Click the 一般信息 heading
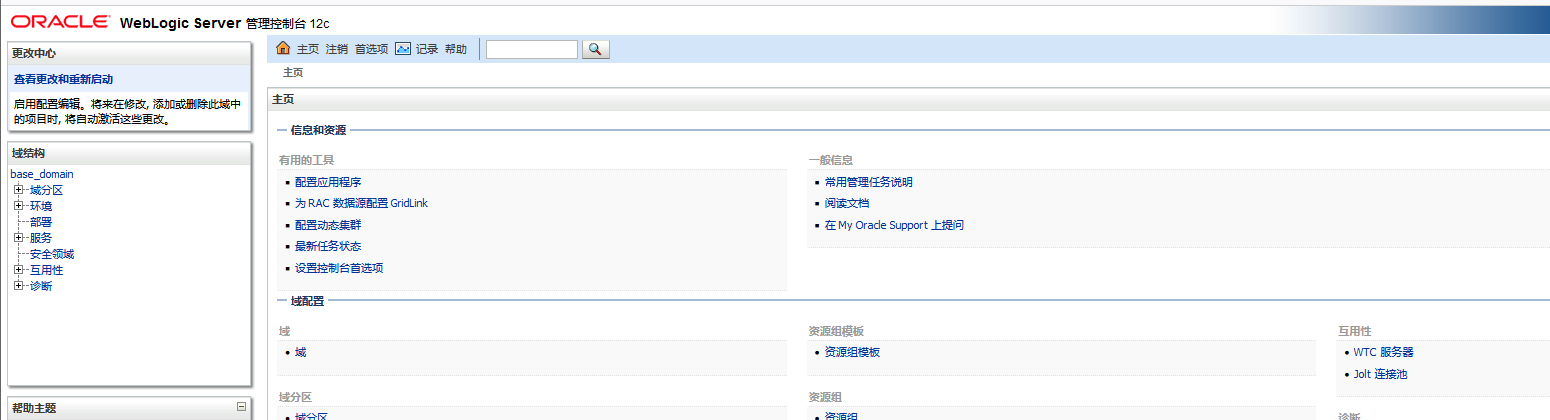1550x420 pixels. pos(831,160)
